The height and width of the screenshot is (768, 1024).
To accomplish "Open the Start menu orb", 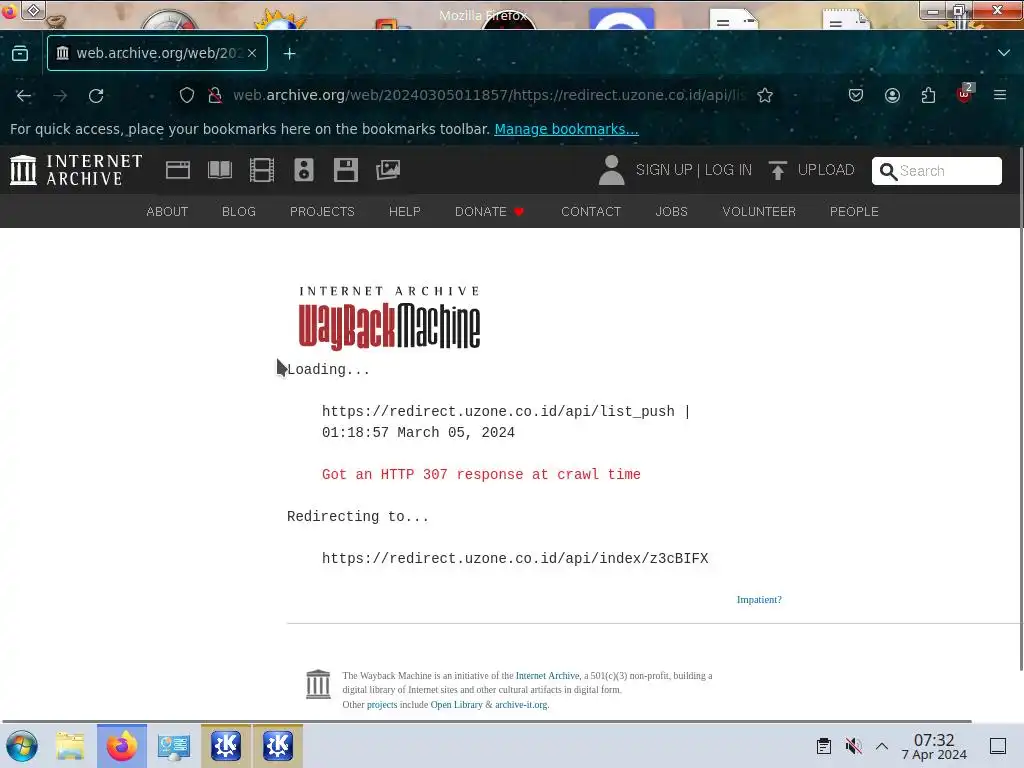I will coord(22,746).
